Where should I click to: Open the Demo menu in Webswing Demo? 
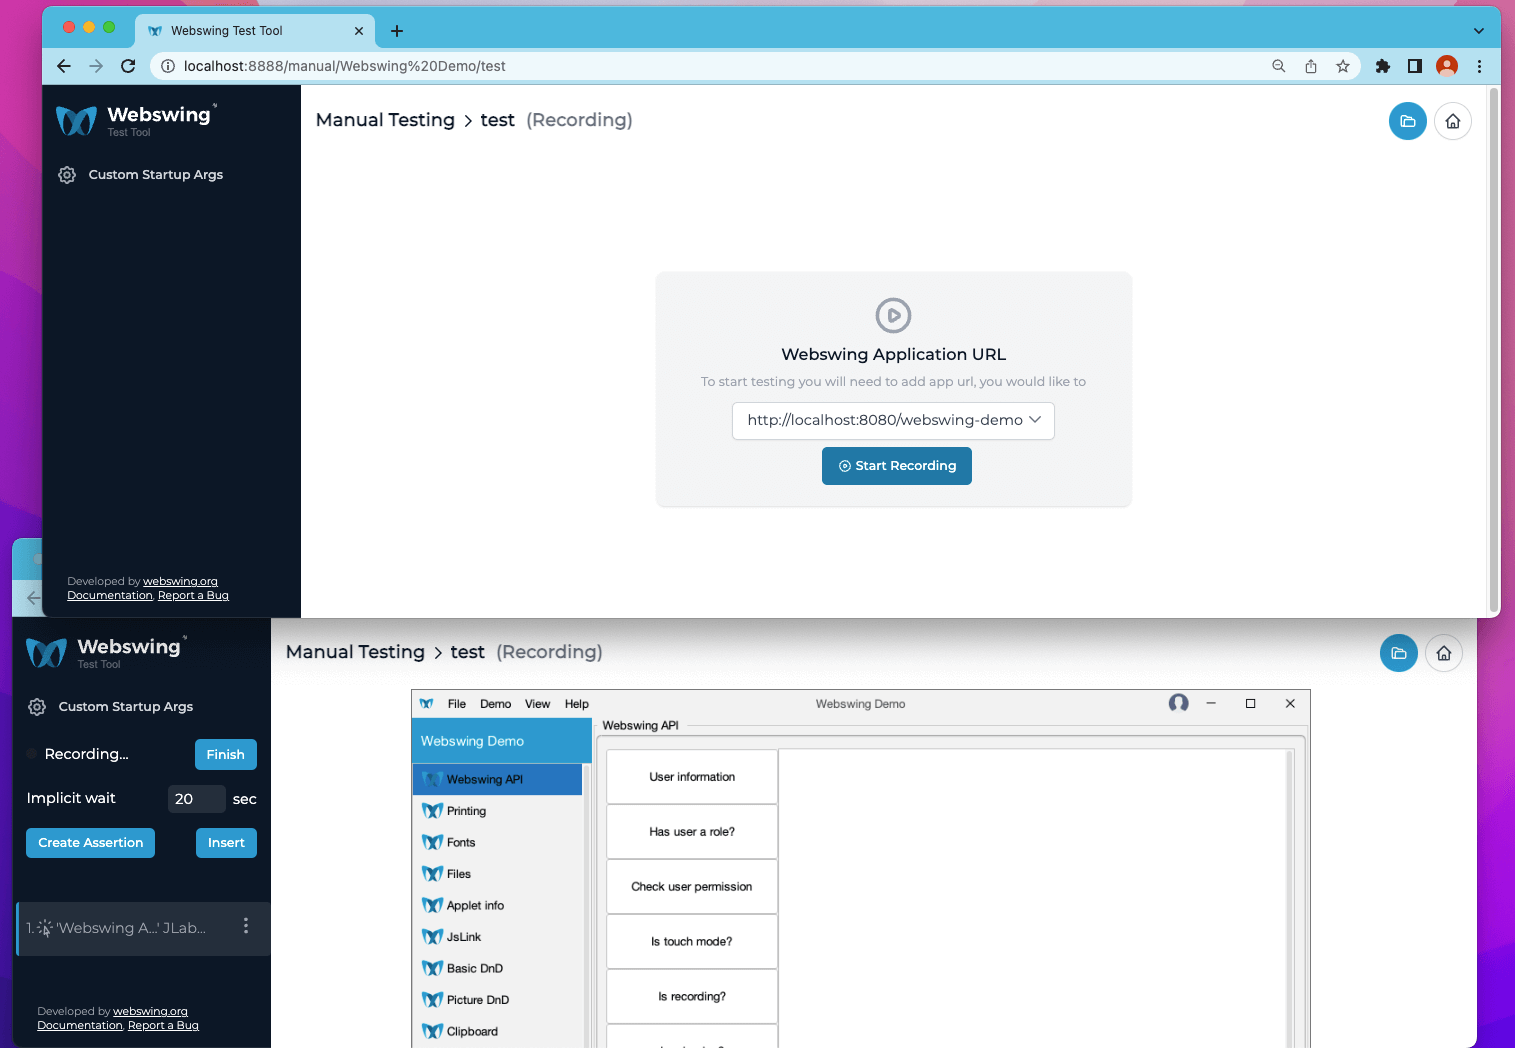tap(495, 704)
